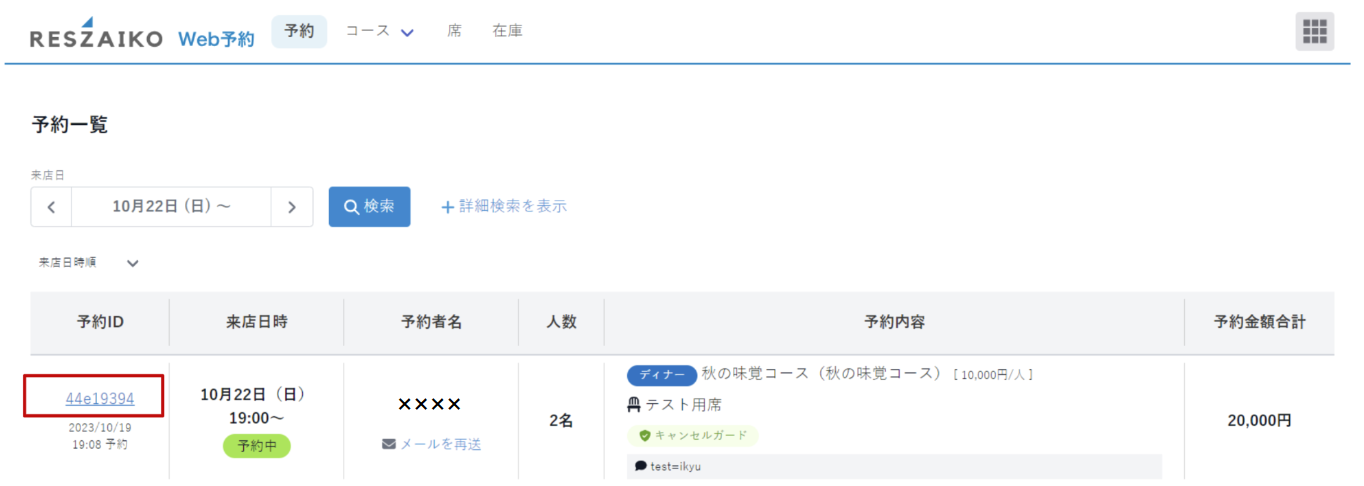This screenshot has width=1364, height=486.
Task: Click the メールを再送 link
Action: click(x=440, y=444)
